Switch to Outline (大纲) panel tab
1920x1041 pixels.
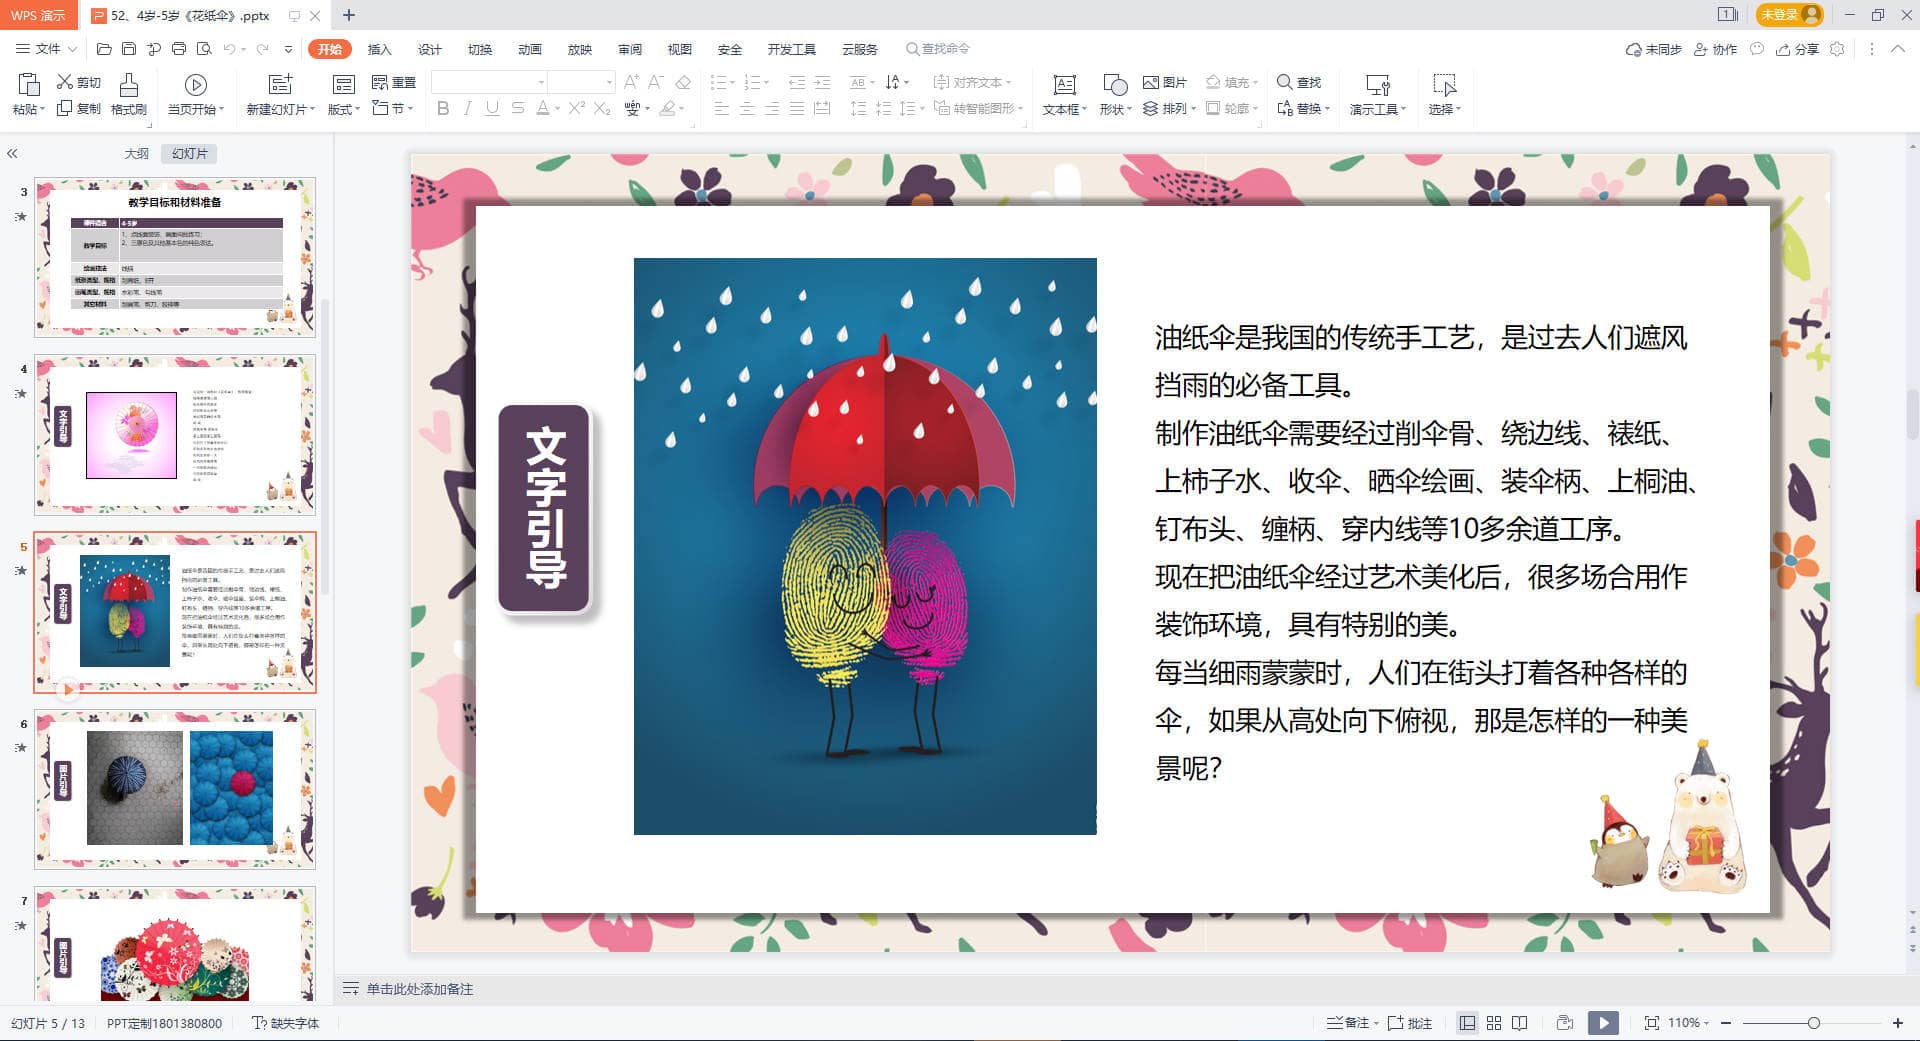pos(136,153)
